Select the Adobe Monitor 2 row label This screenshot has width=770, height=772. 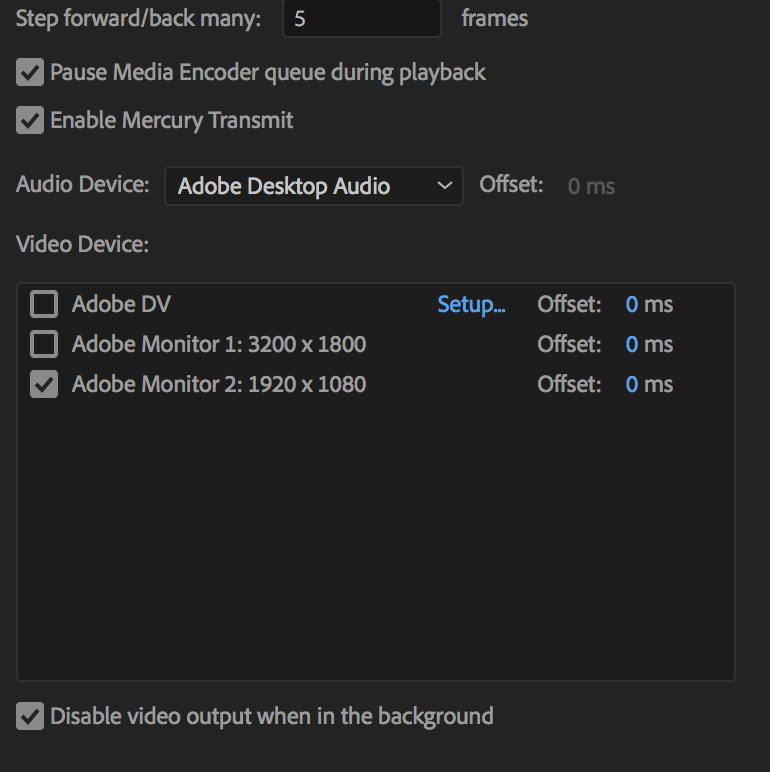(x=219, y=384)
